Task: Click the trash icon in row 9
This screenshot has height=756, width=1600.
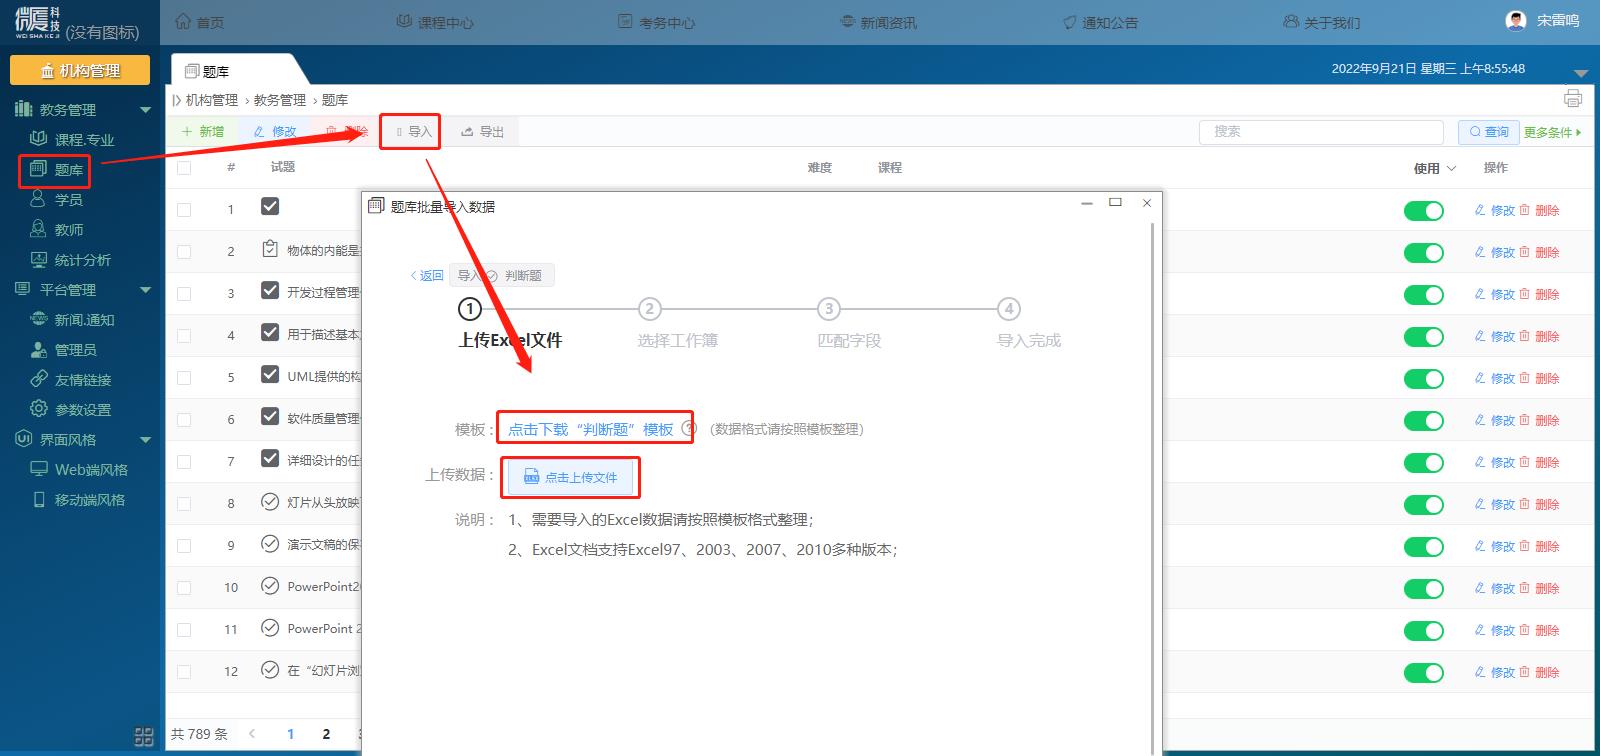Action: (x=1525, y=546)
